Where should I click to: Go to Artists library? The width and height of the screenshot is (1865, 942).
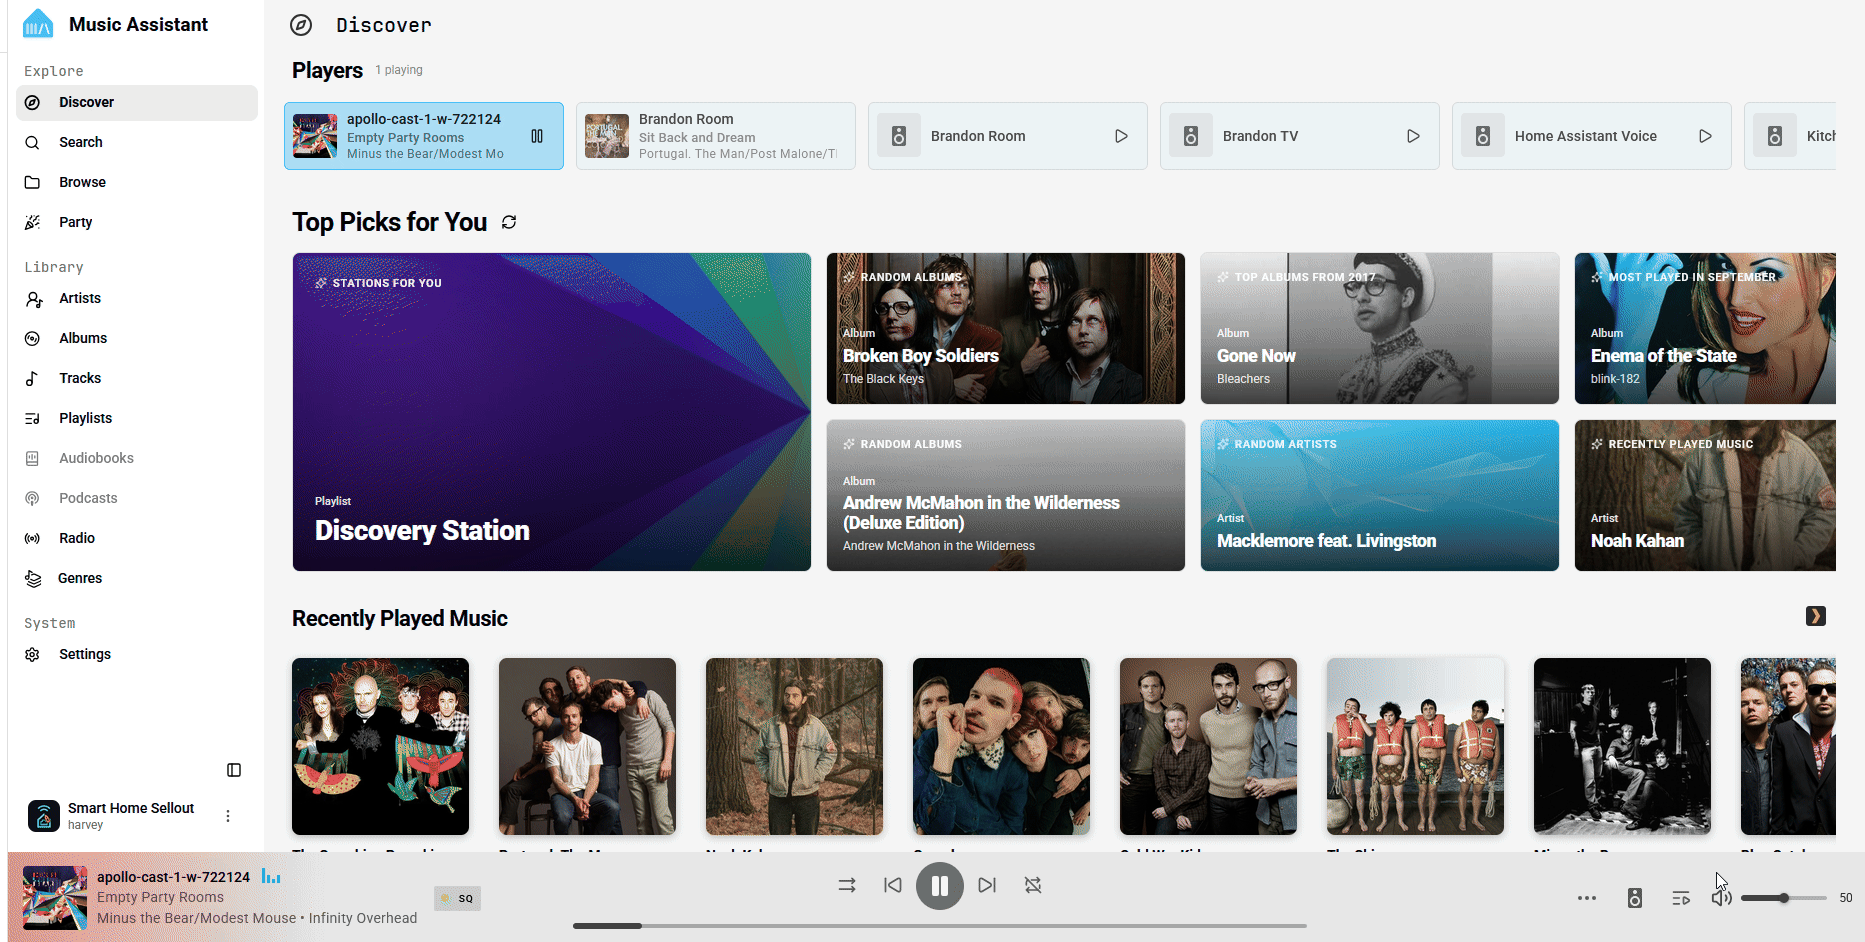137,298
